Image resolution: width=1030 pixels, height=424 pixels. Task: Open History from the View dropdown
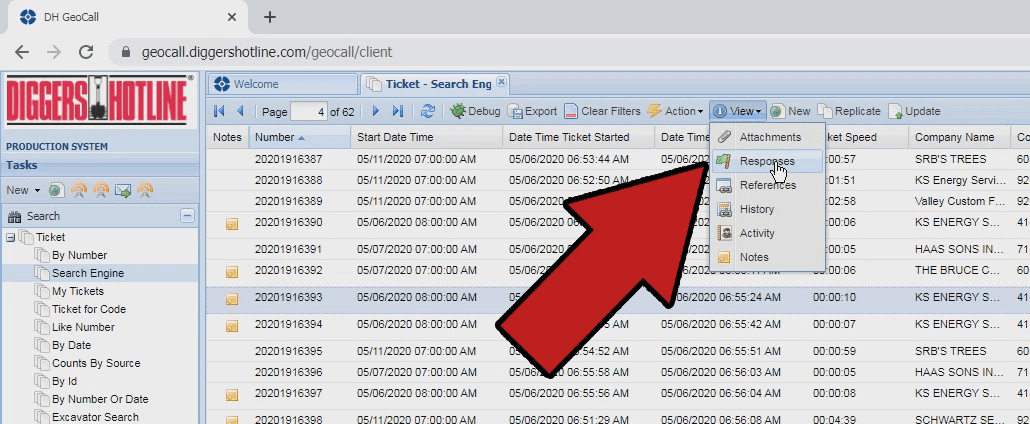[x=757, y=209]
